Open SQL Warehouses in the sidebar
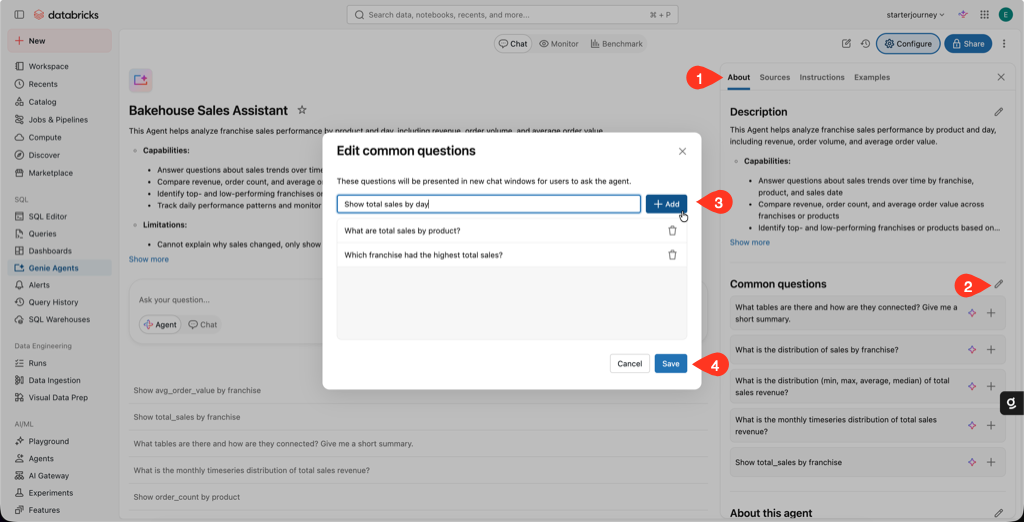The height and width of the screenshot is (522, 1024). [59, 319]
